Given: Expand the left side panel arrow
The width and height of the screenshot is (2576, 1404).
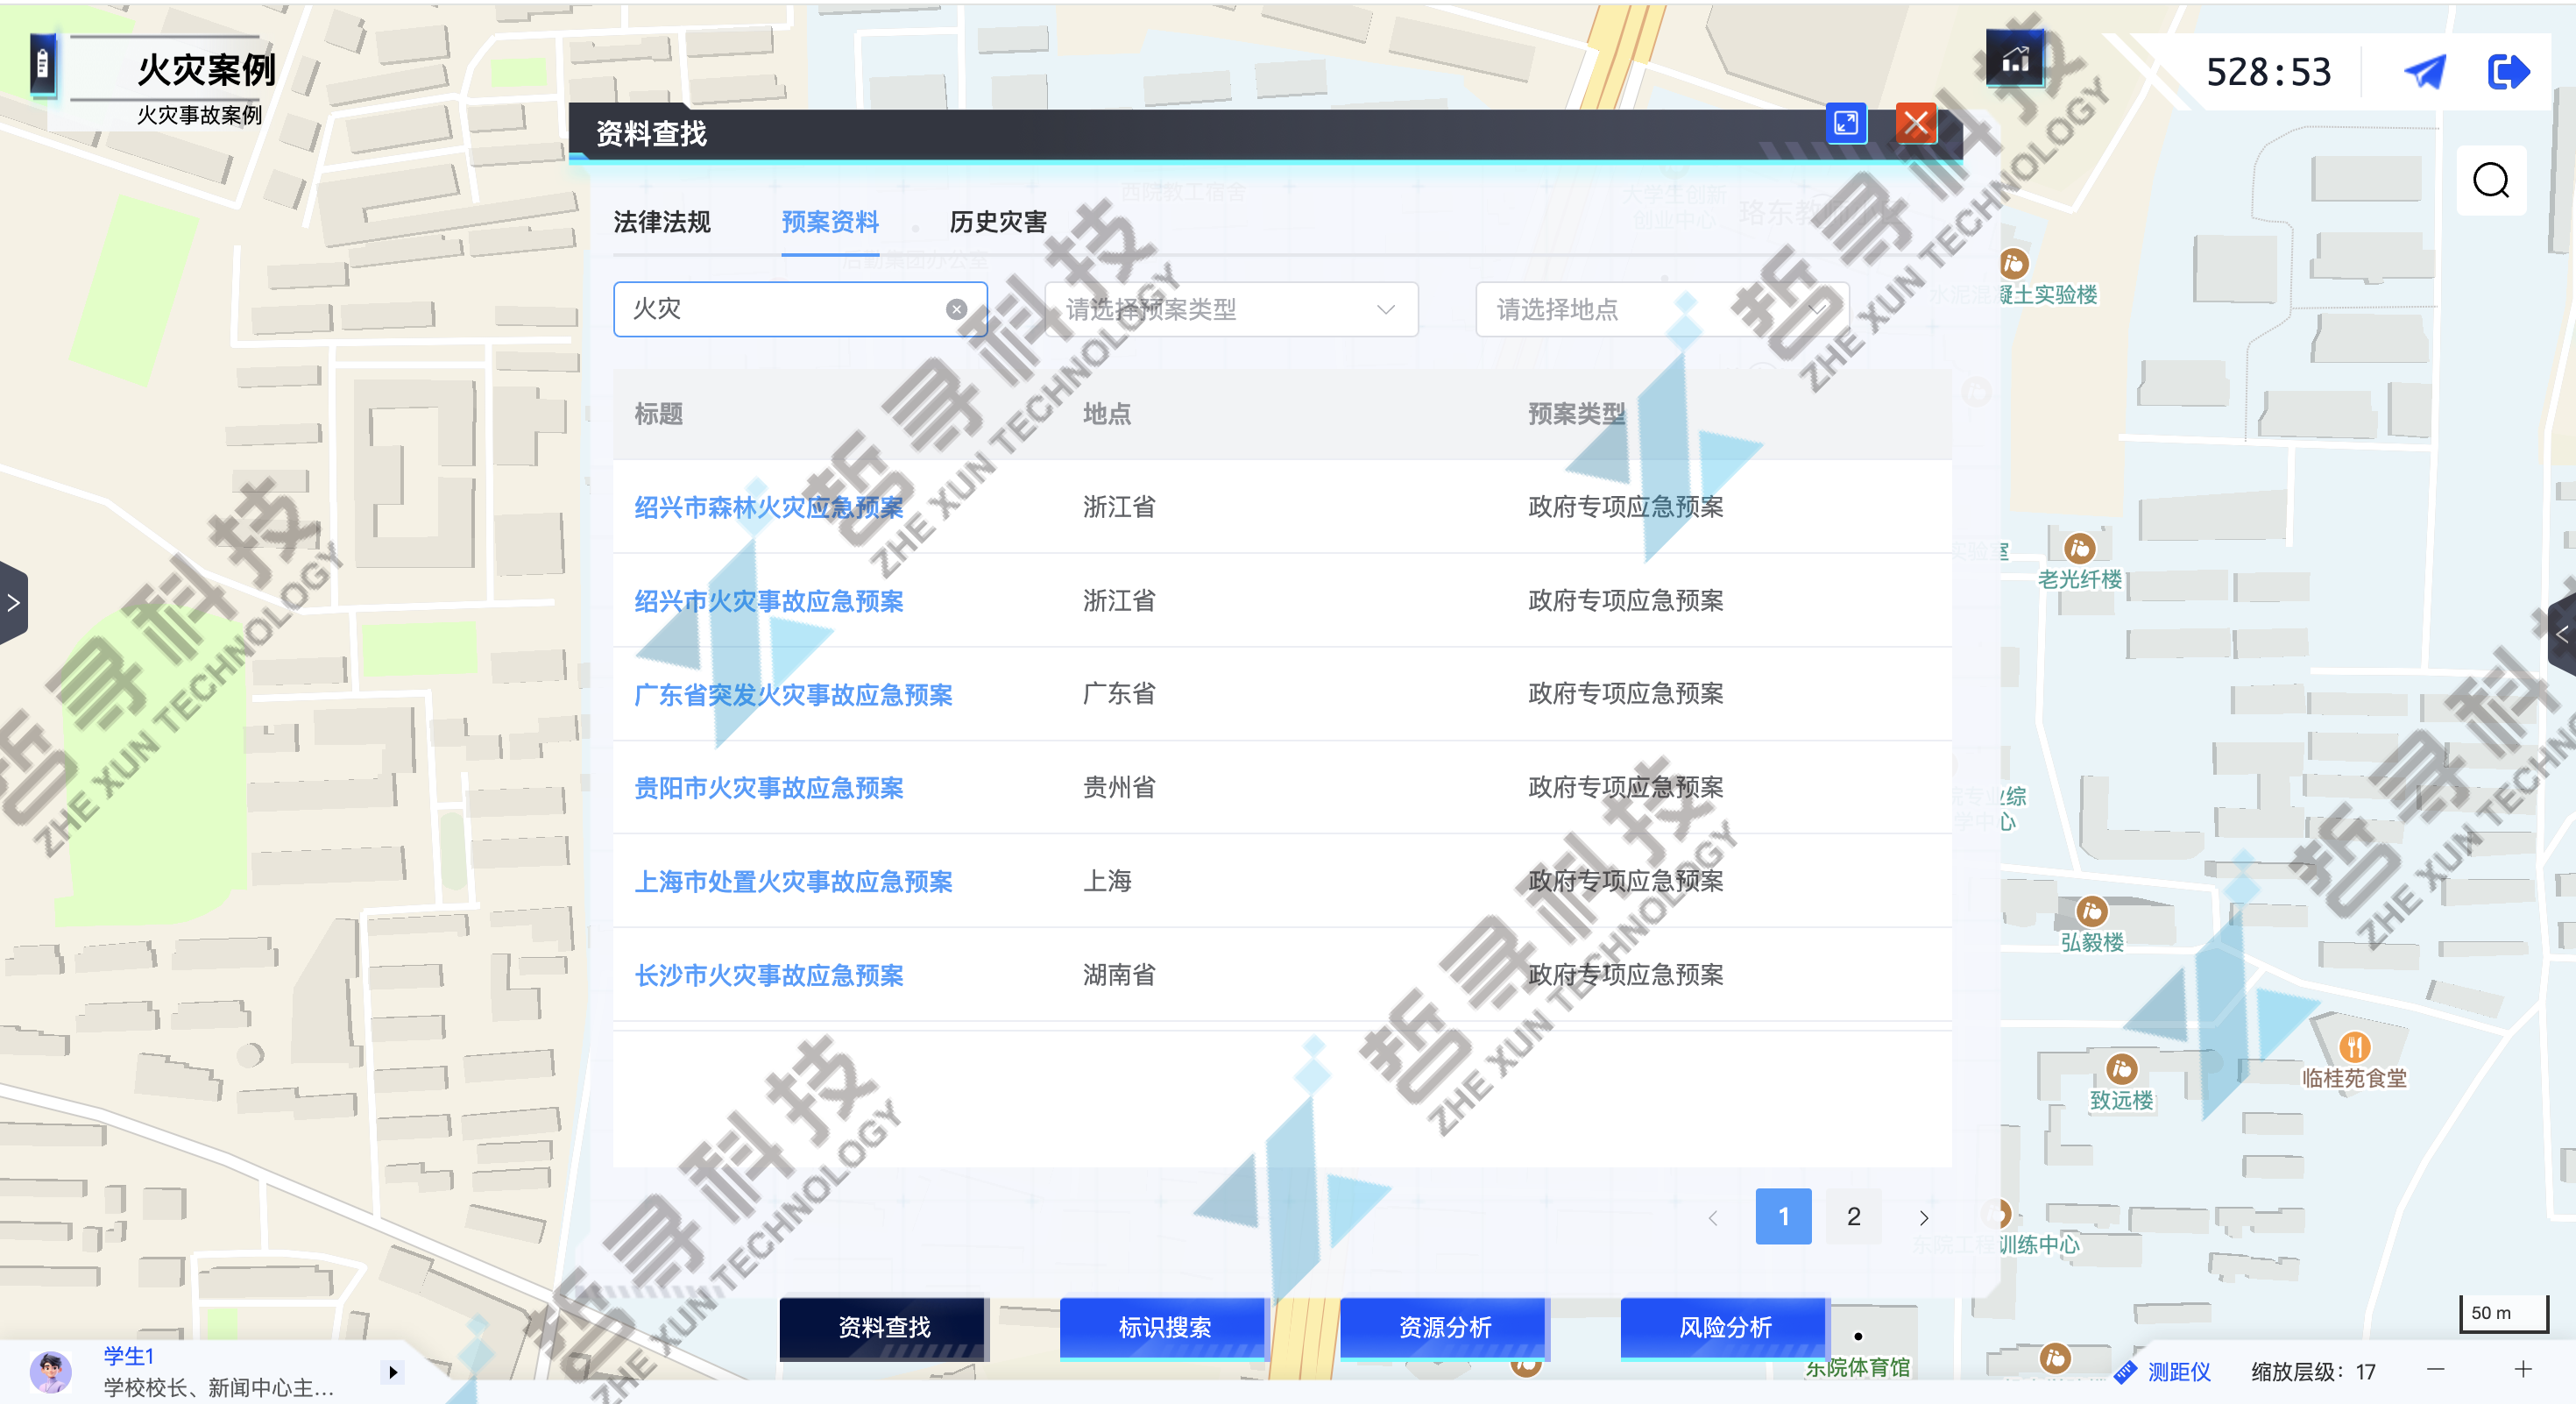Looking at the screenshot, I should tap(13, 603).
